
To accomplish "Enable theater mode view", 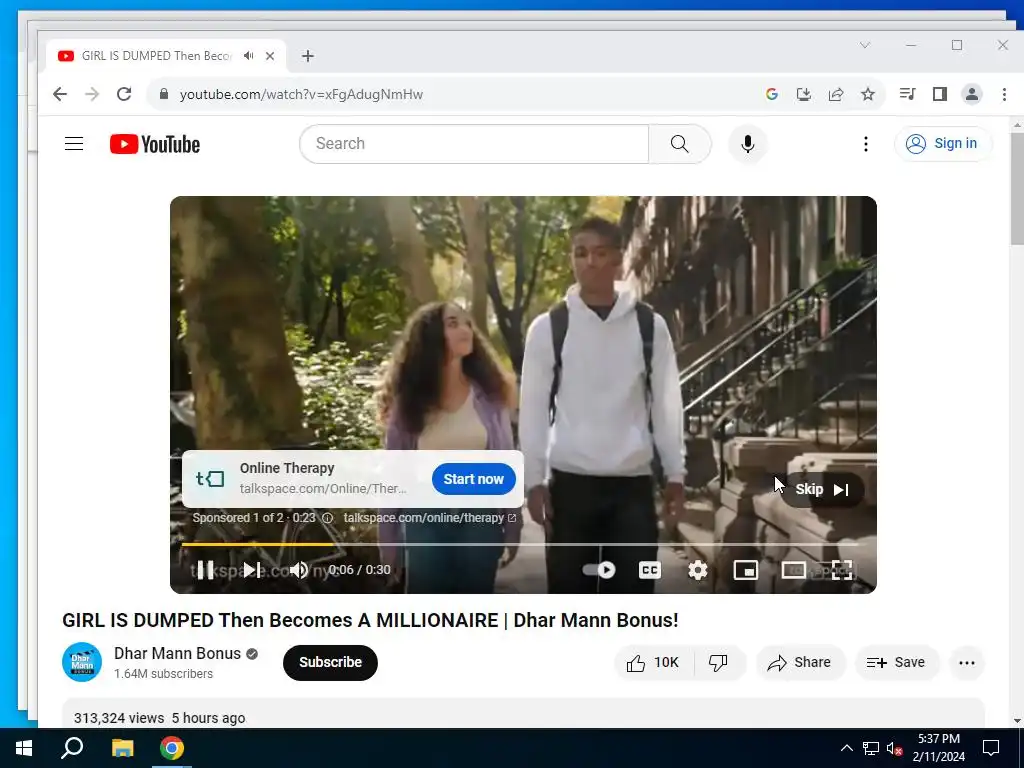I will [x=793, y=570].
